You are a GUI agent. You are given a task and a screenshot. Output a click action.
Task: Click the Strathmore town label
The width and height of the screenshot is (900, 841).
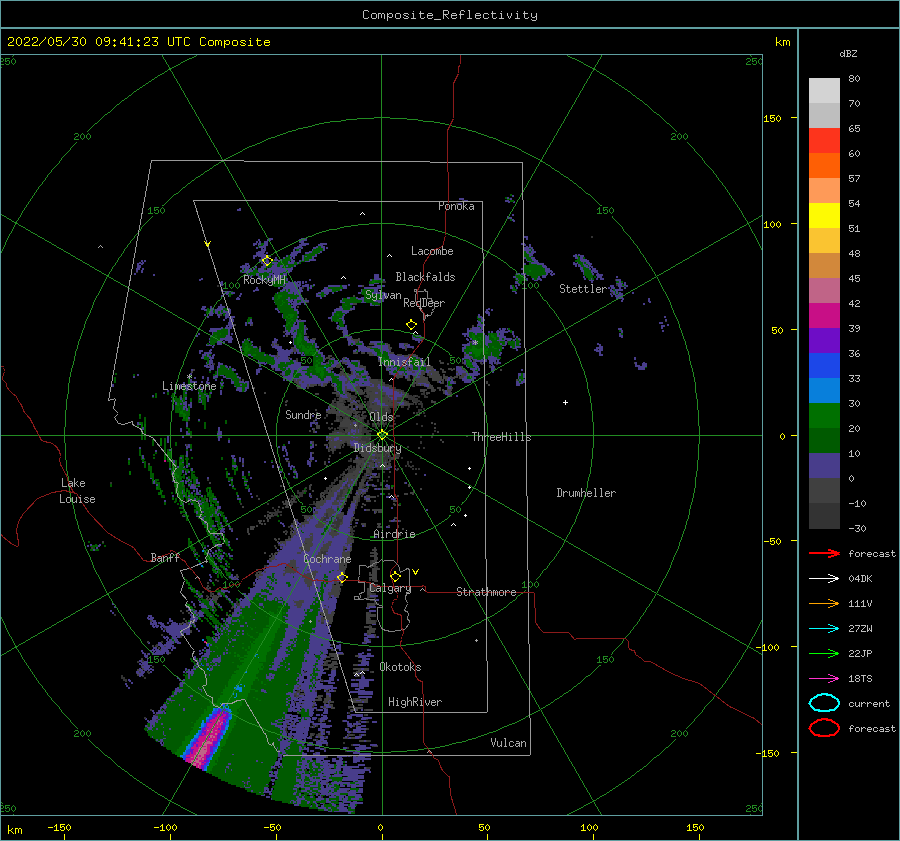[x=486, y=592]
